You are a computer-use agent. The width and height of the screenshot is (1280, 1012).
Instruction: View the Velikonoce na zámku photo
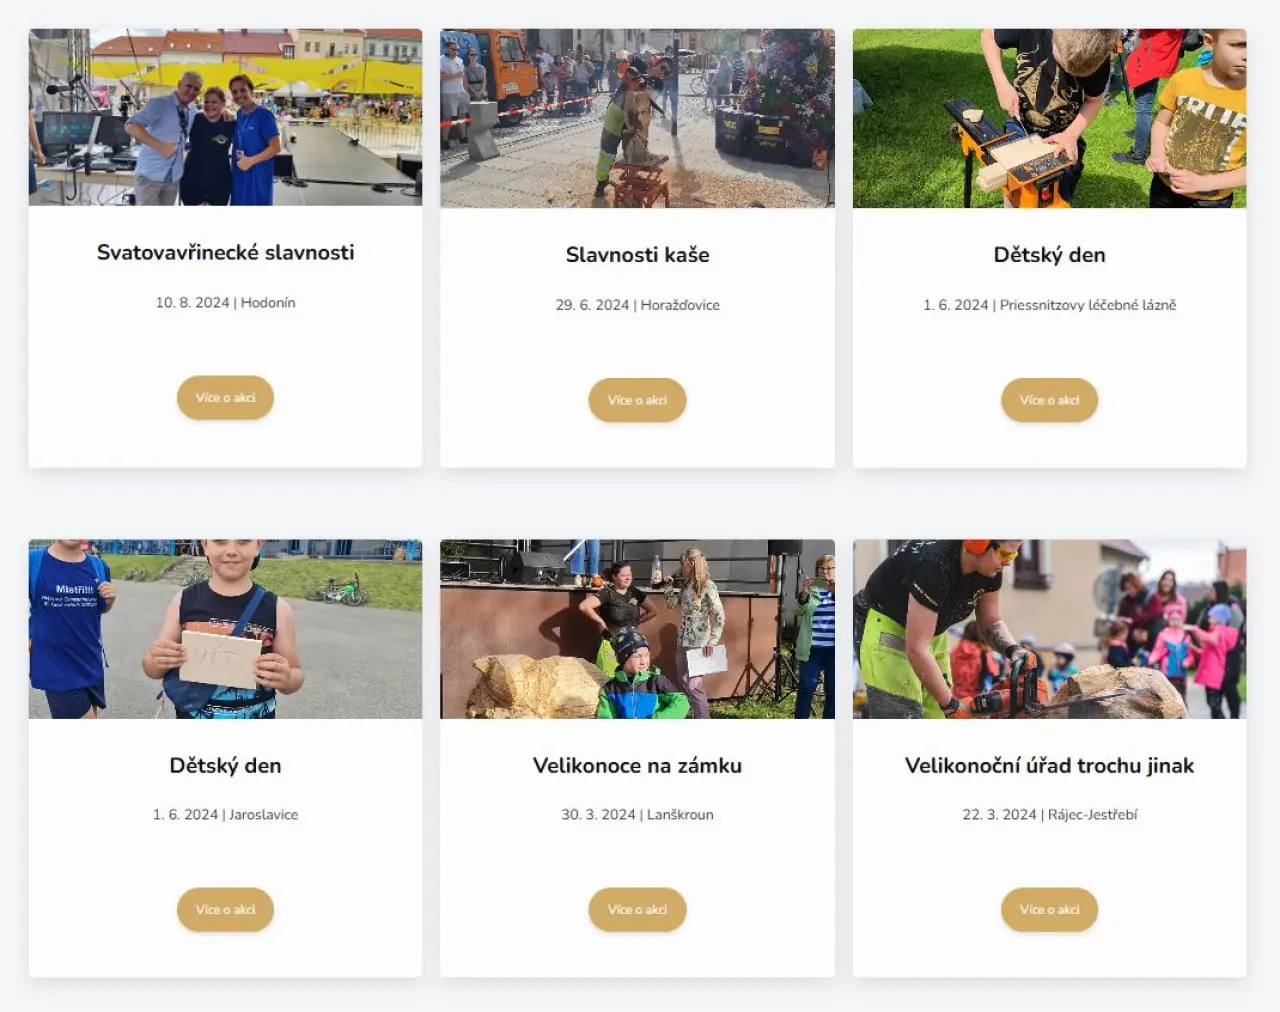tap(637, 629)
